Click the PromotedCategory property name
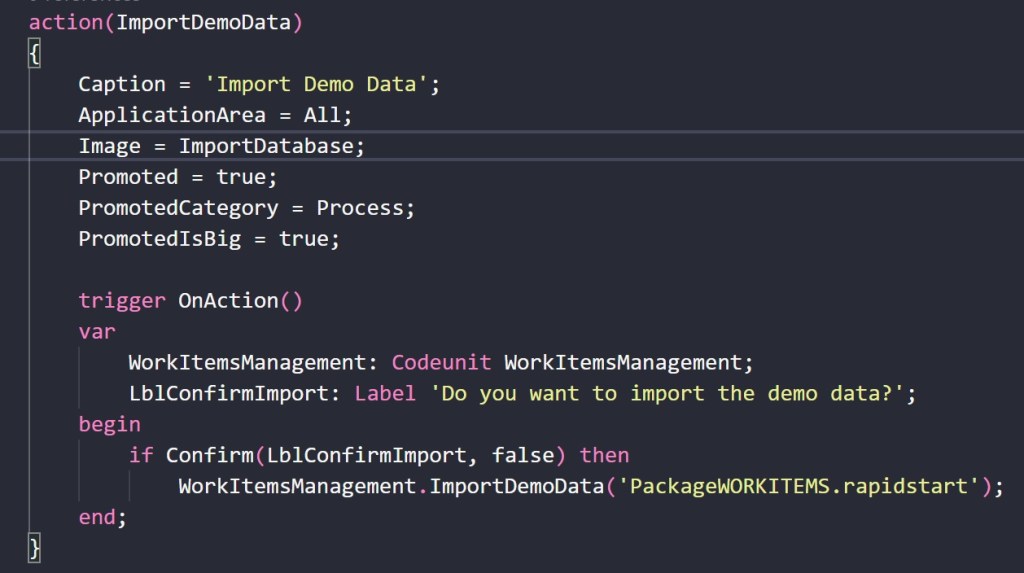 click(178, 208)
